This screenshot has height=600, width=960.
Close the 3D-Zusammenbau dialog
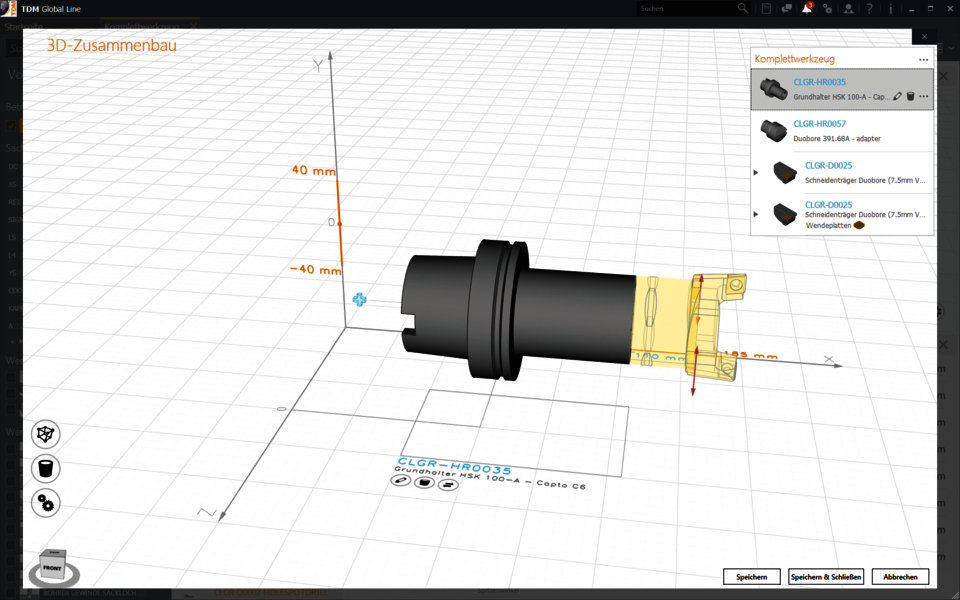pyautogui.click(x=924, y=37)
